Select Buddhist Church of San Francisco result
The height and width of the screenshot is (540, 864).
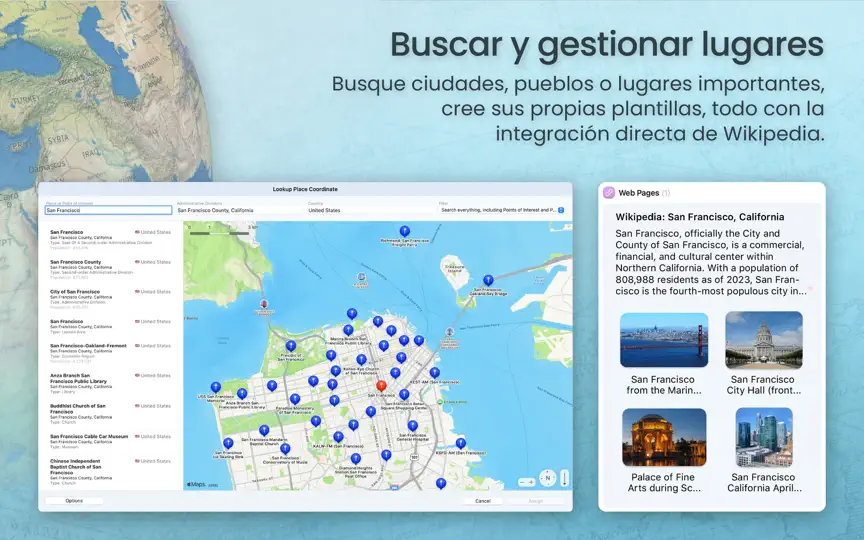(110, 414)
